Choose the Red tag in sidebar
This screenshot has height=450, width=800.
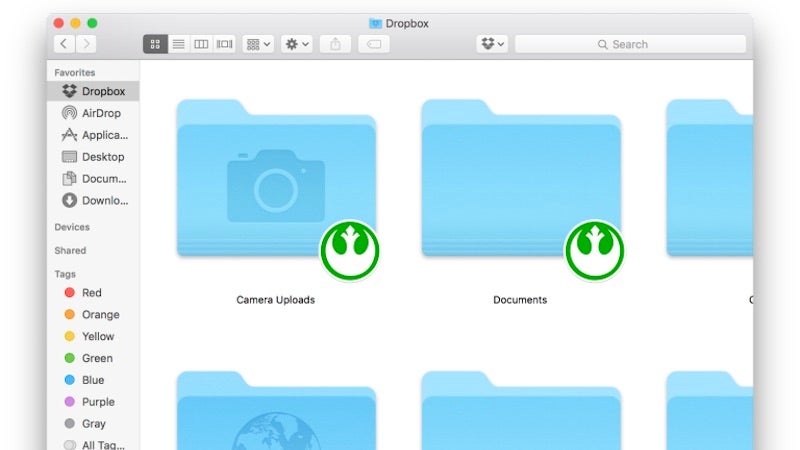tap(91, 293)
